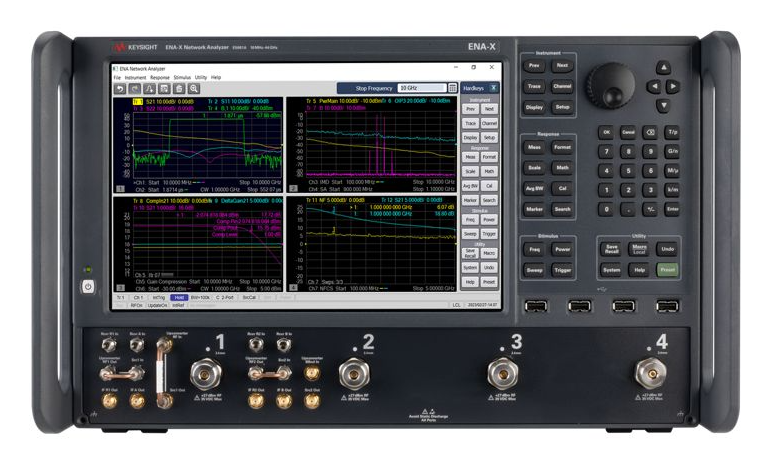The height and width of the screenshot is (461, 764).
Task: Open the Stimulus menu
Action: pos(182,77)
